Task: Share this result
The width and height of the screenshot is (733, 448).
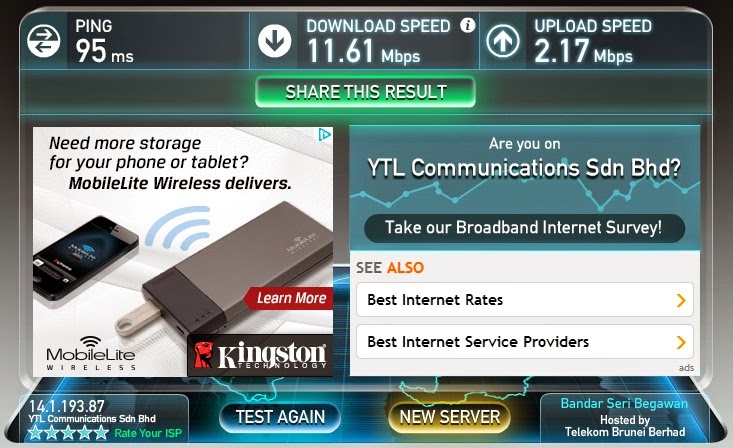Action: (x=366, y=92)
